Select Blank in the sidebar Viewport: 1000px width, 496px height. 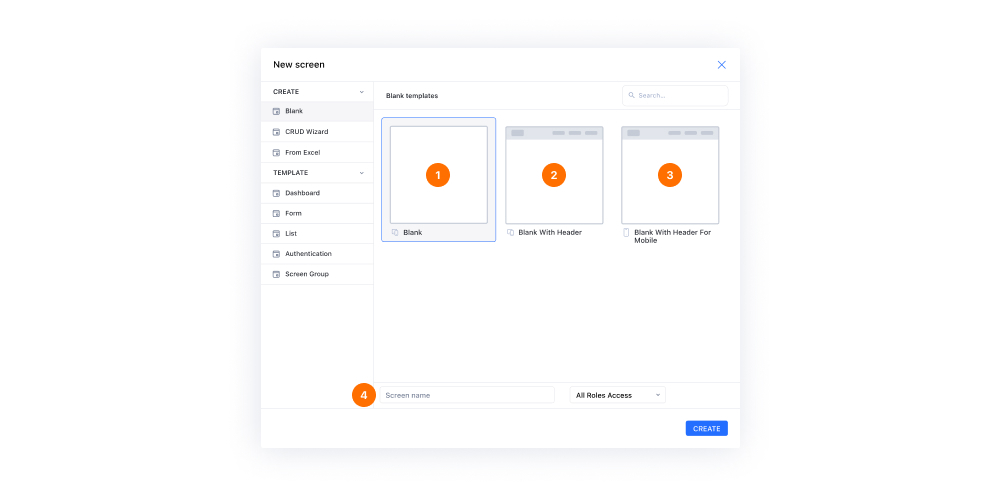coord(317,112)
